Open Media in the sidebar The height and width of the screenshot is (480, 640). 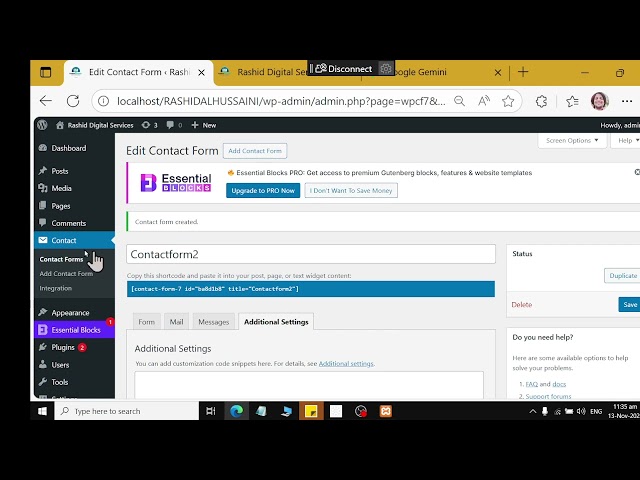pyautogui.click(x=61, y=188)
